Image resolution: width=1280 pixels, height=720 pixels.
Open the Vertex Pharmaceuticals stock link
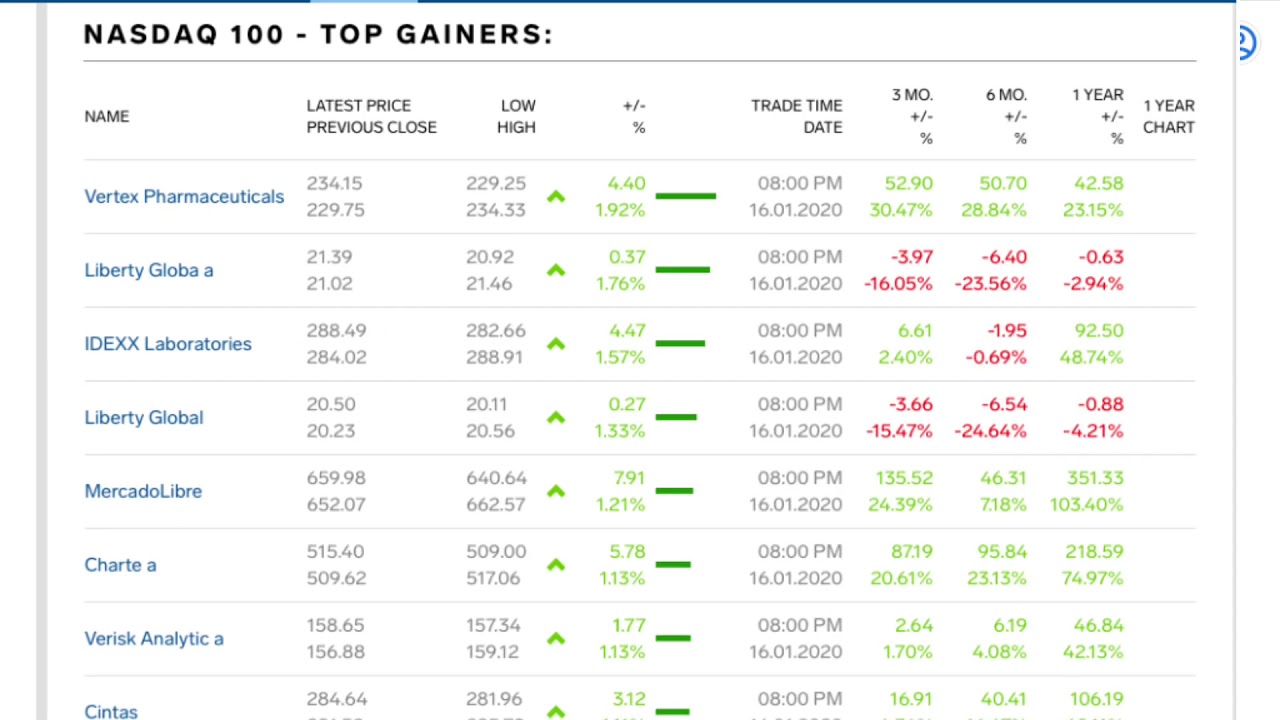click(x=184, y=197)
